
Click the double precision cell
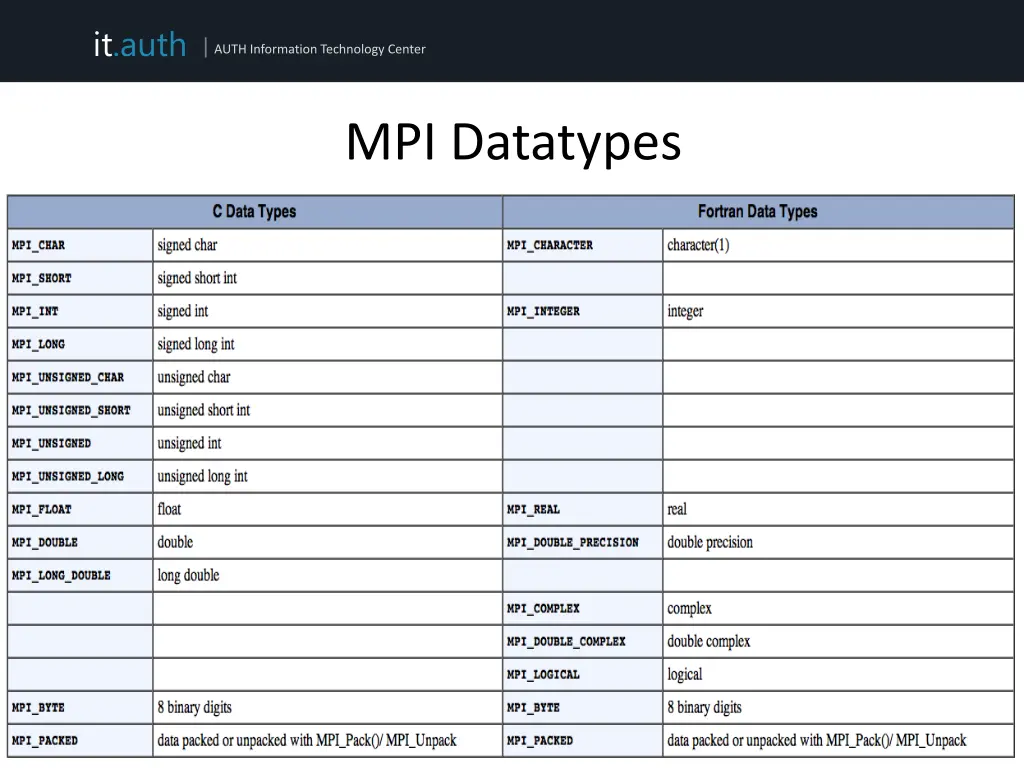pos(839,543)
